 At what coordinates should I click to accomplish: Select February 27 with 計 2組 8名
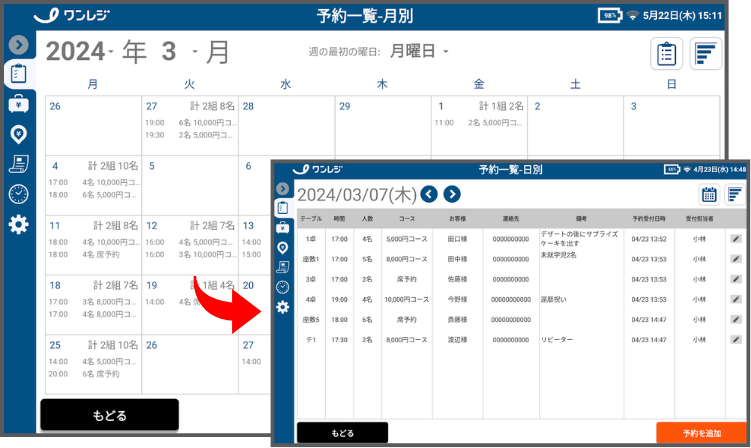click(190, 126)
